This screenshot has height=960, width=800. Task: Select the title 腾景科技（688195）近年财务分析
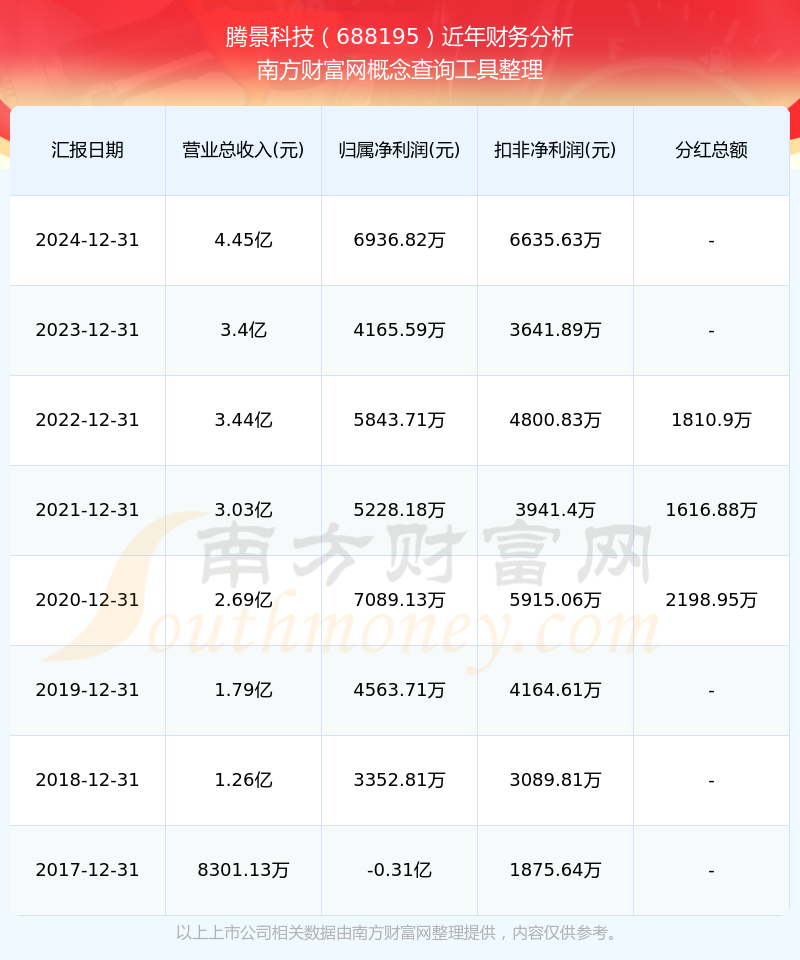399,37
